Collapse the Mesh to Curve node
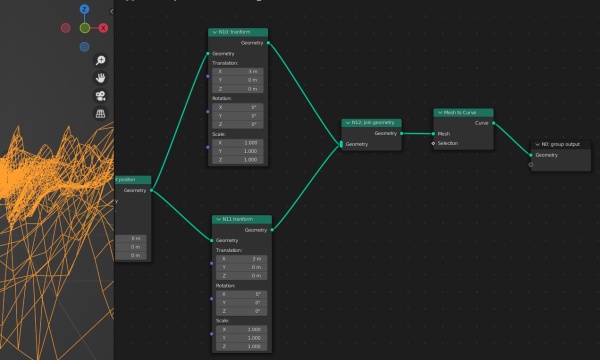 440,112
